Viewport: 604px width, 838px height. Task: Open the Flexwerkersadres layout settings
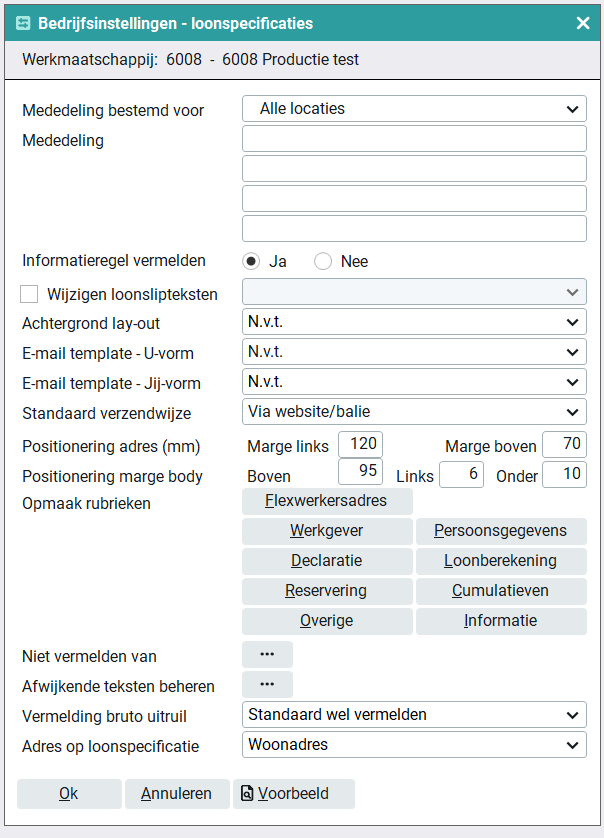[x=327, y=500]
